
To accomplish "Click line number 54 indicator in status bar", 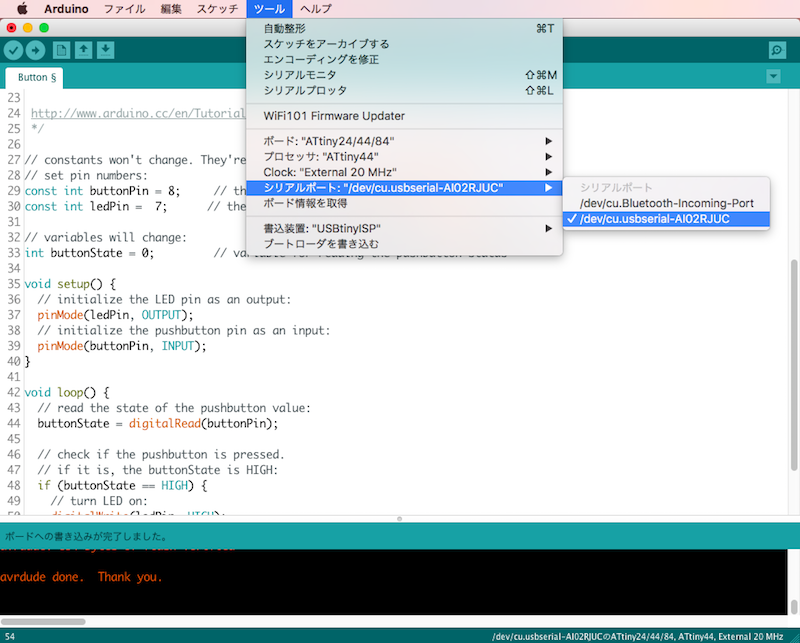I will 10,637.
